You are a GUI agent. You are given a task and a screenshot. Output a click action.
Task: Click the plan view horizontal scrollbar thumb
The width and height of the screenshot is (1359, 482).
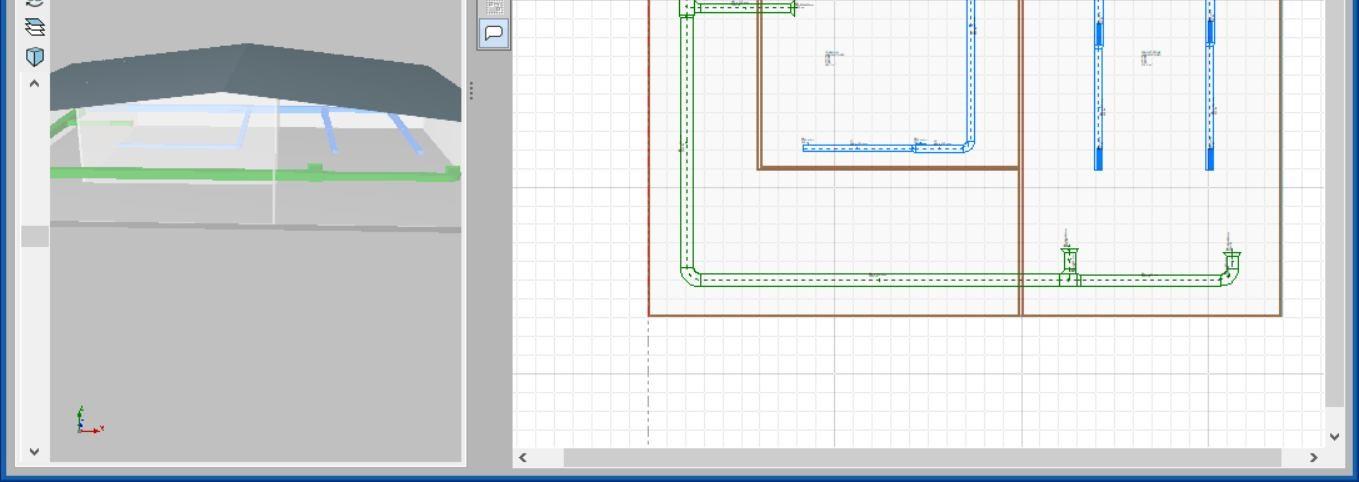[x=920, y=457]
